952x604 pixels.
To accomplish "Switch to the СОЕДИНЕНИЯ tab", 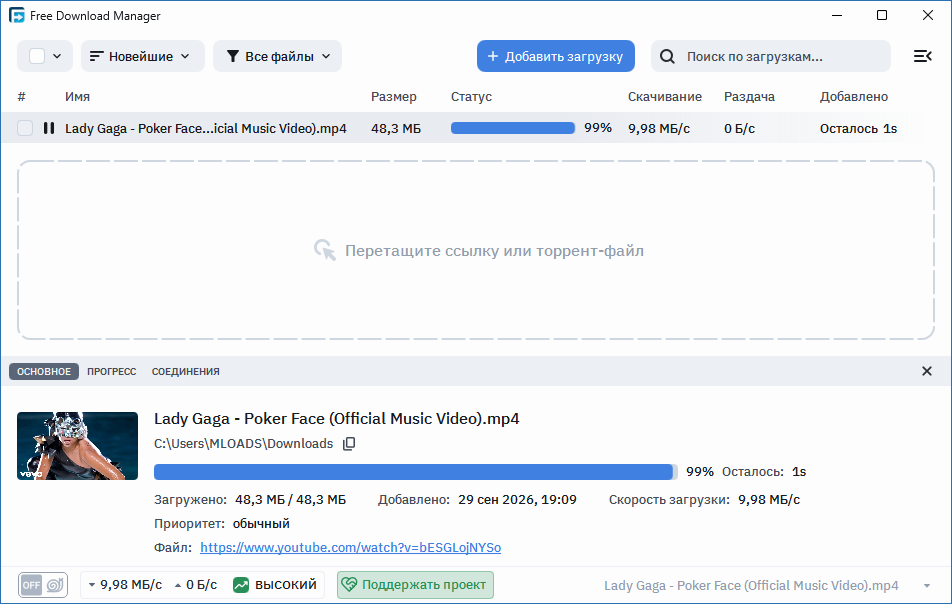I will 186,371.
